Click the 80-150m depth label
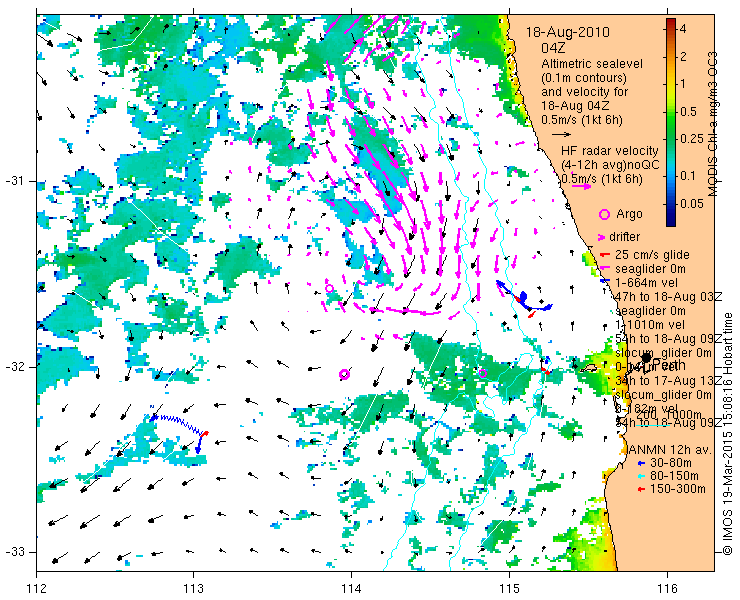740x600 pixels. [x=674, y=476]
